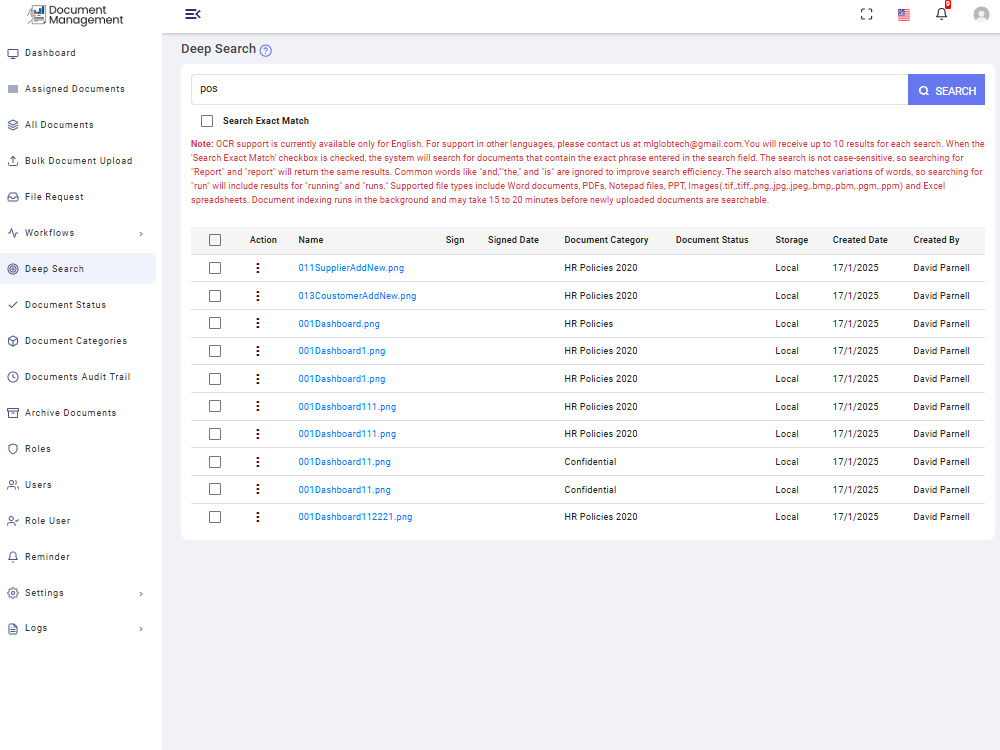The height and width of the screenshot is (750, 1000).
Task: Check the box for first 001Dashboard11.png row
Action: tap(215, 462)
